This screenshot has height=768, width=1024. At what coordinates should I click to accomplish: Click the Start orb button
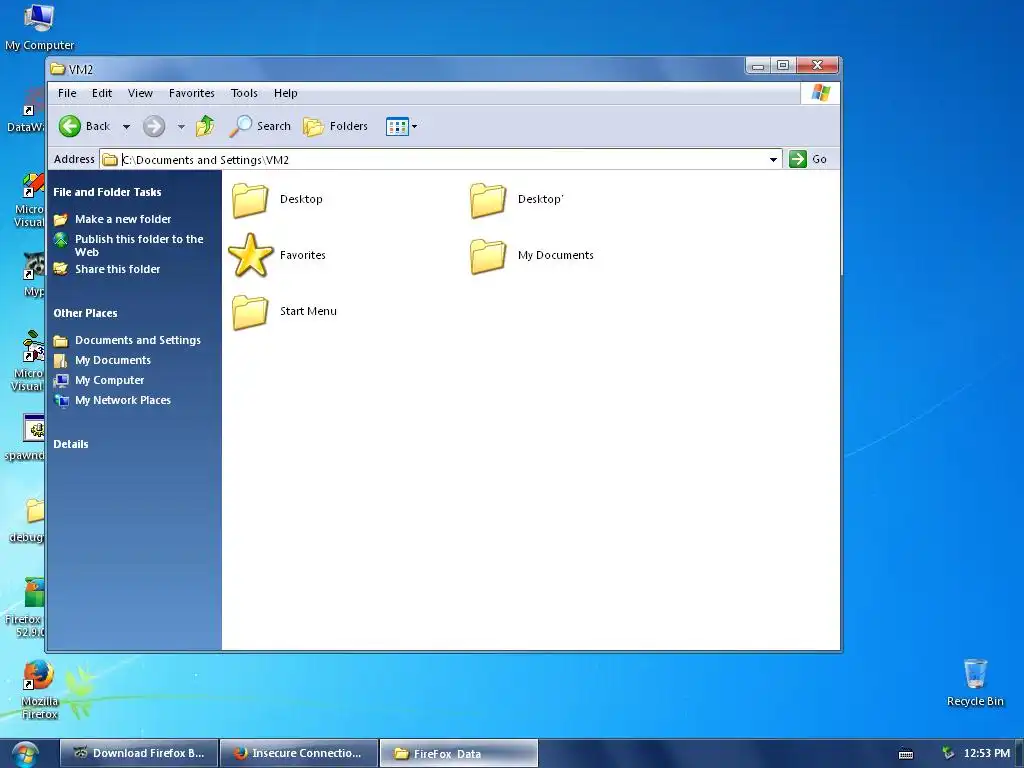[25, 754]
